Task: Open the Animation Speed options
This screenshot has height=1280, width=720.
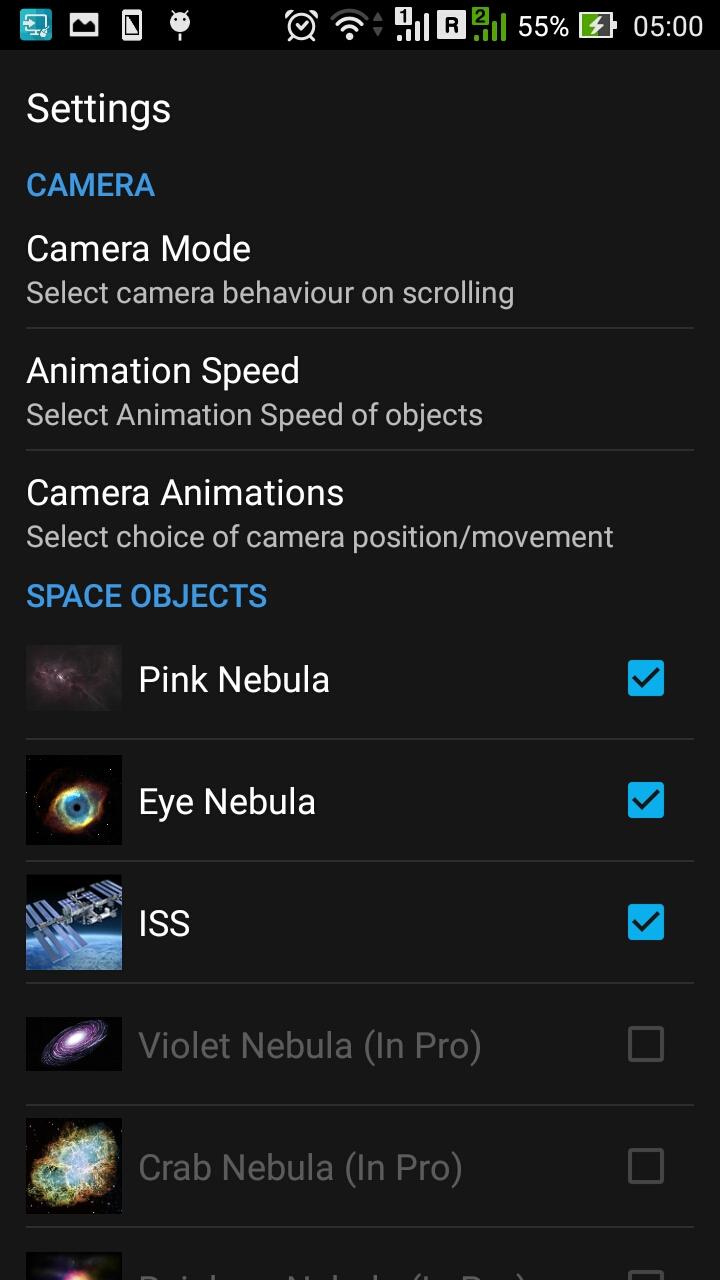Action: coord(255,391)
